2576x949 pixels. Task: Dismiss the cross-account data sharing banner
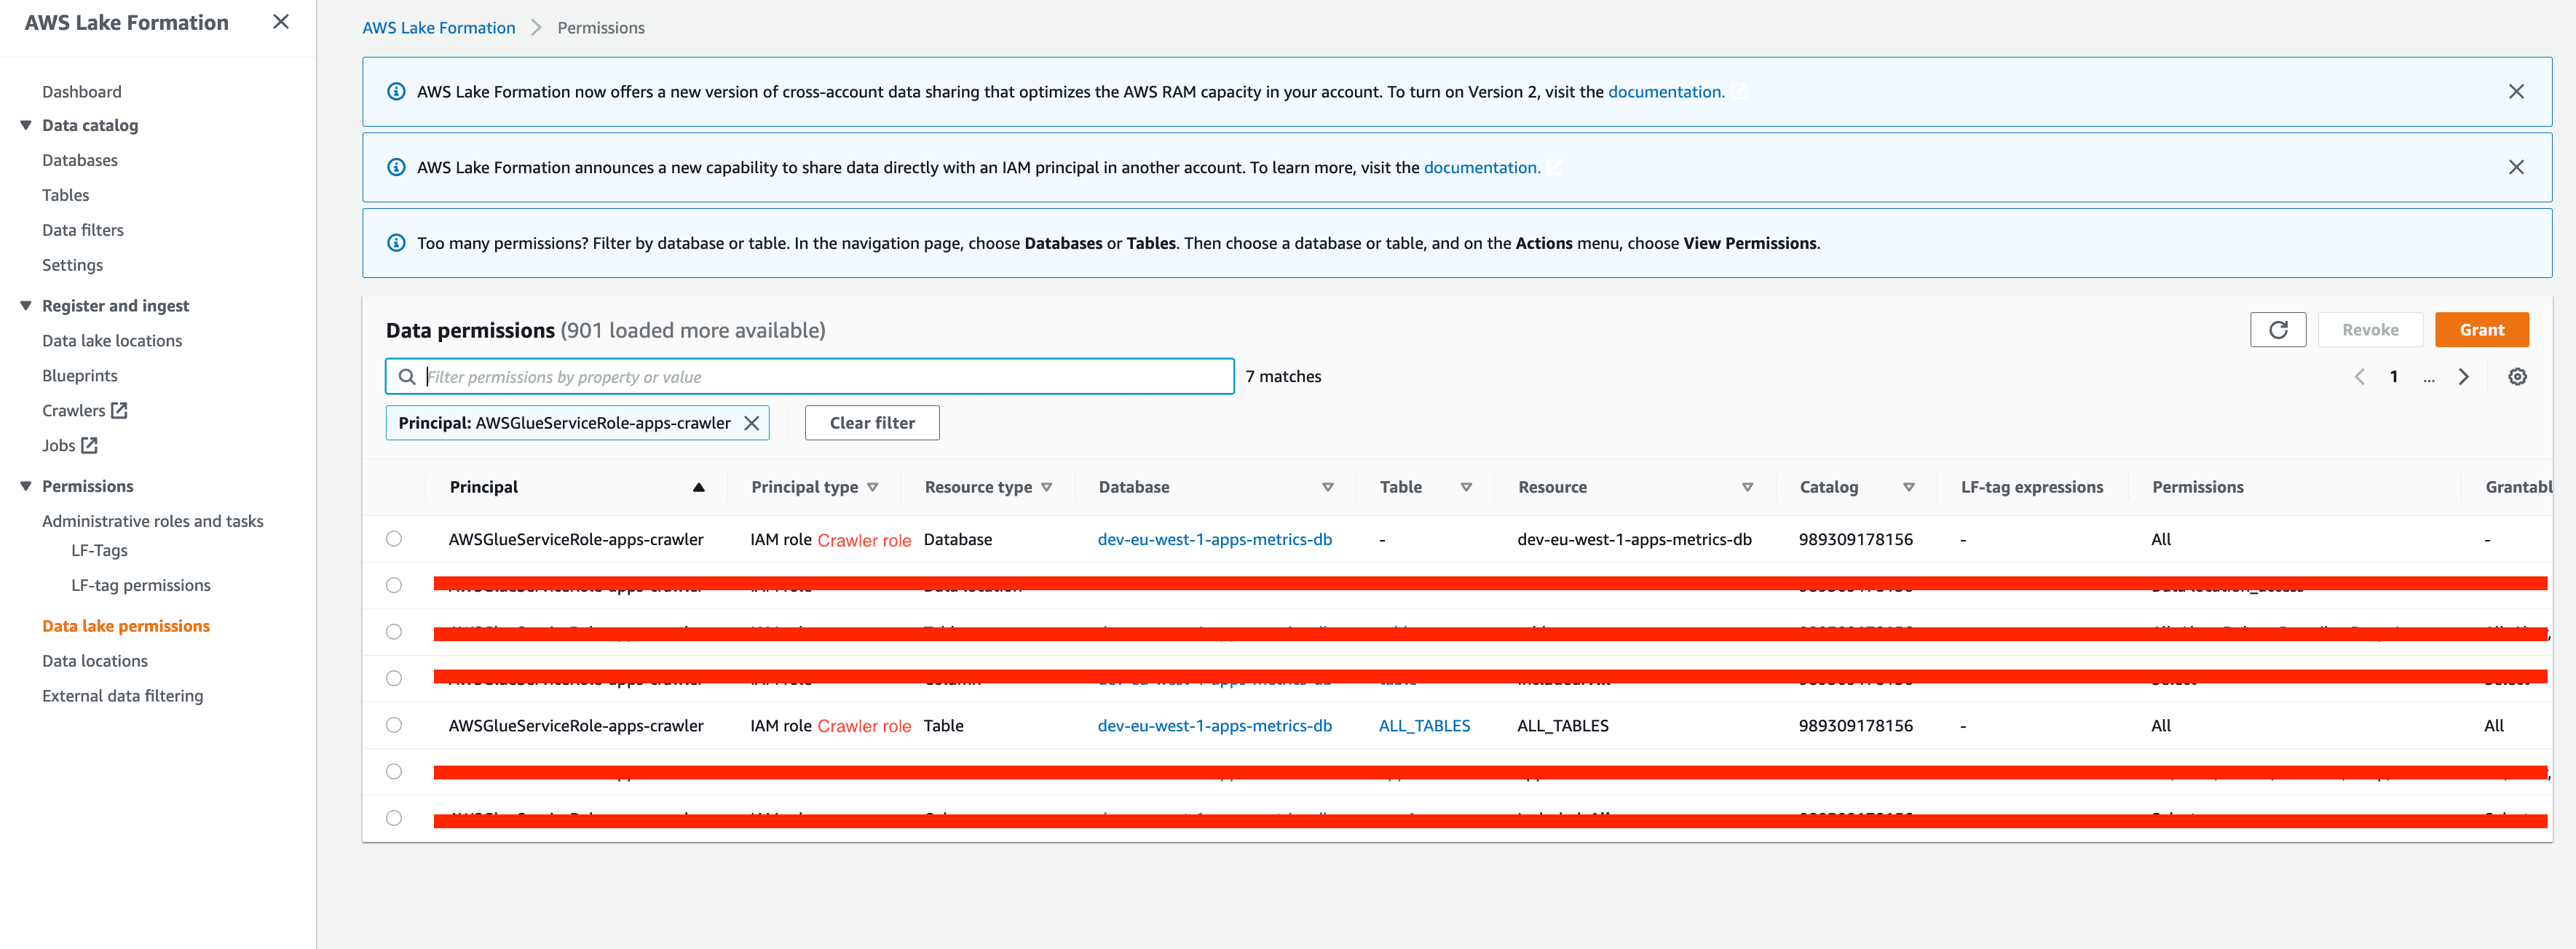[x=2515, y=92]
